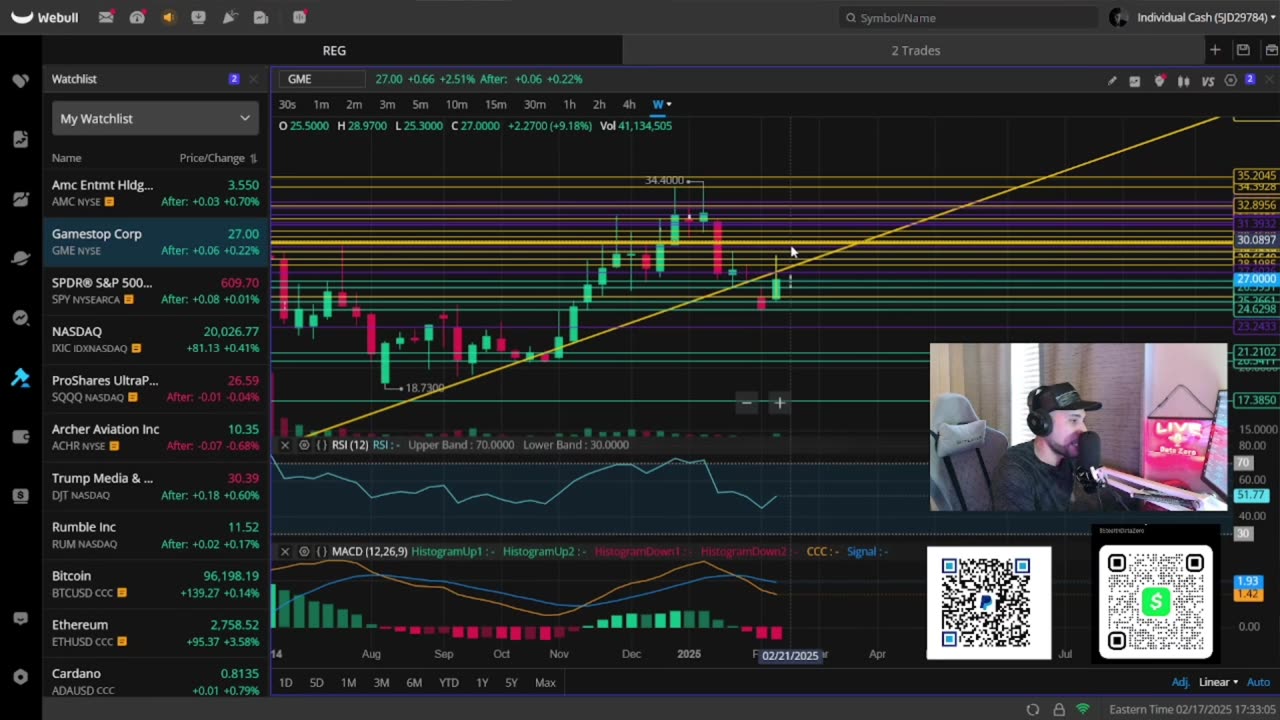This screenshot has width=1280, height=720.
Task: Open the messages envelope icon in top bar
Action: click(x=106, y=17)
